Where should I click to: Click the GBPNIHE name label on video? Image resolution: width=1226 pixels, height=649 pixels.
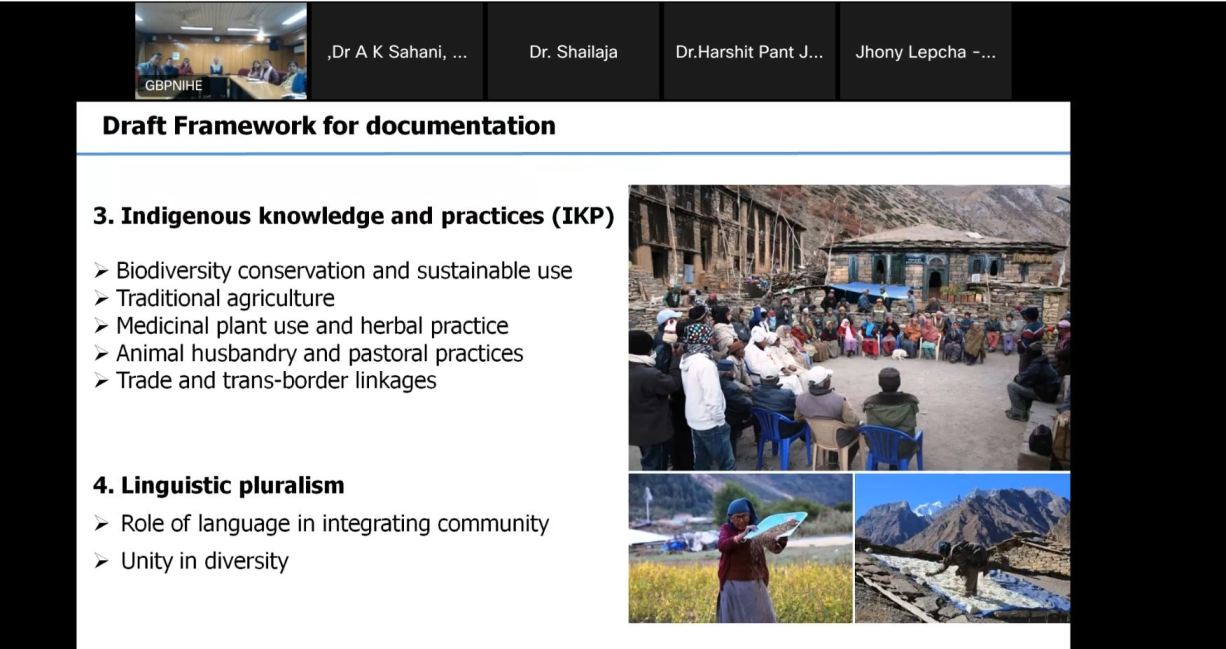pos(173,86)
